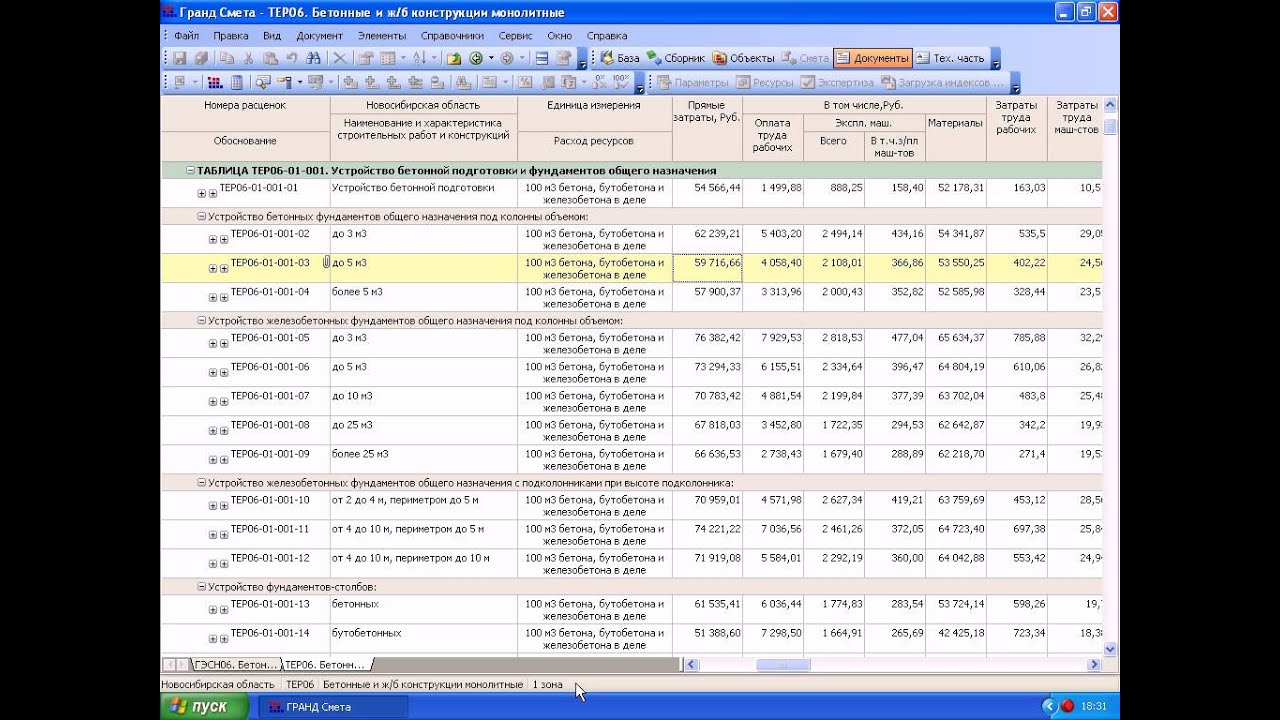
Task: Click the horizontal scrollbar right arrow
Action: 1094,664
